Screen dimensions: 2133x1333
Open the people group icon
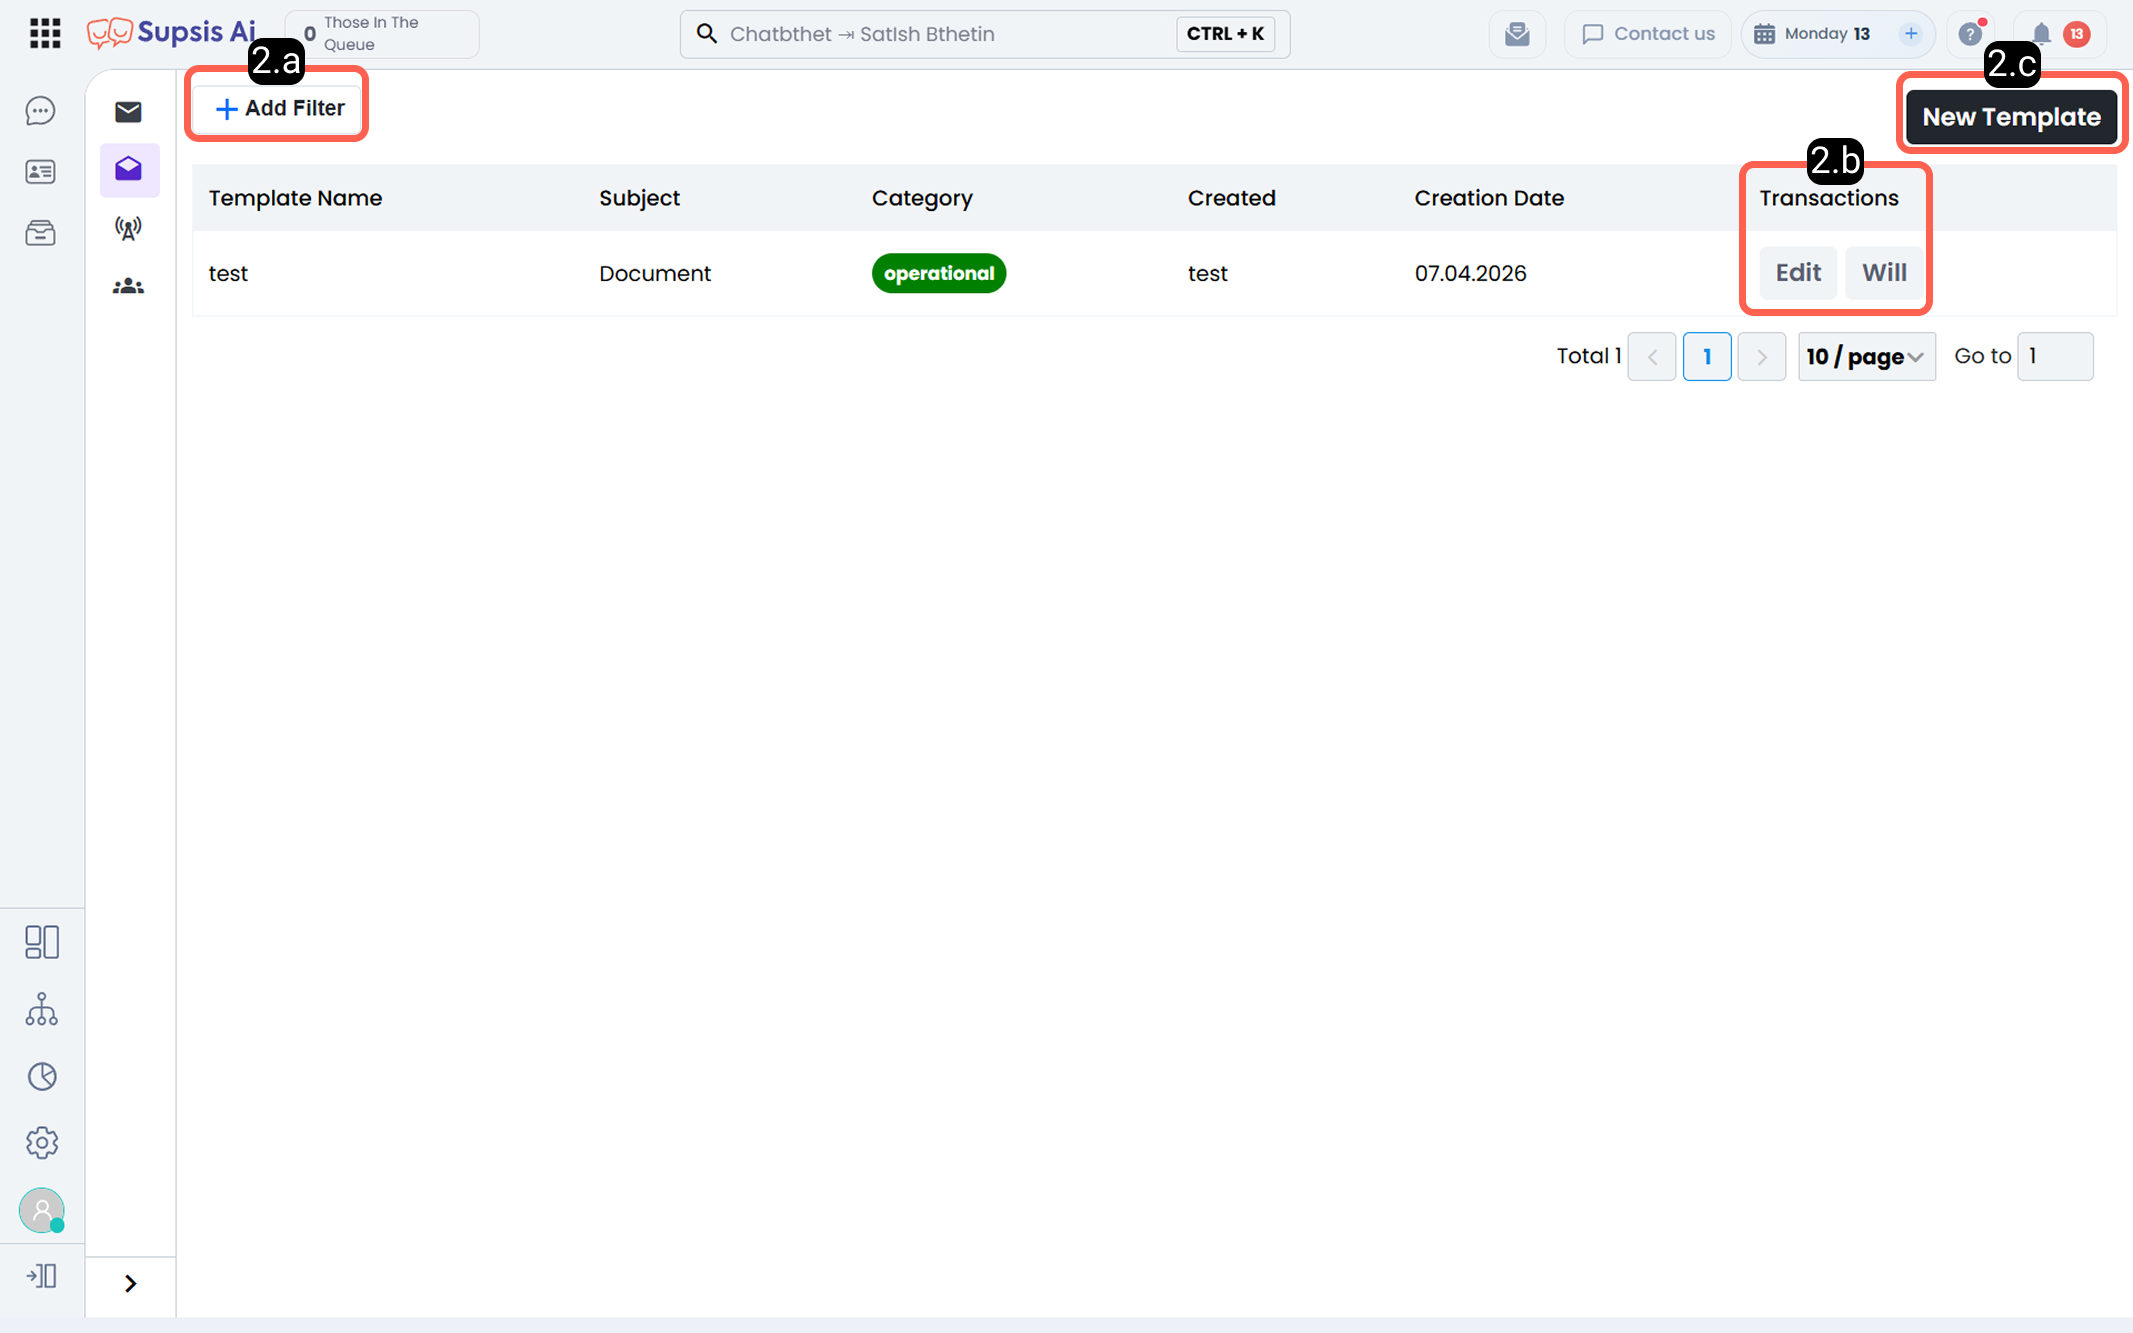pyautogui.click(x=128, y=287)
